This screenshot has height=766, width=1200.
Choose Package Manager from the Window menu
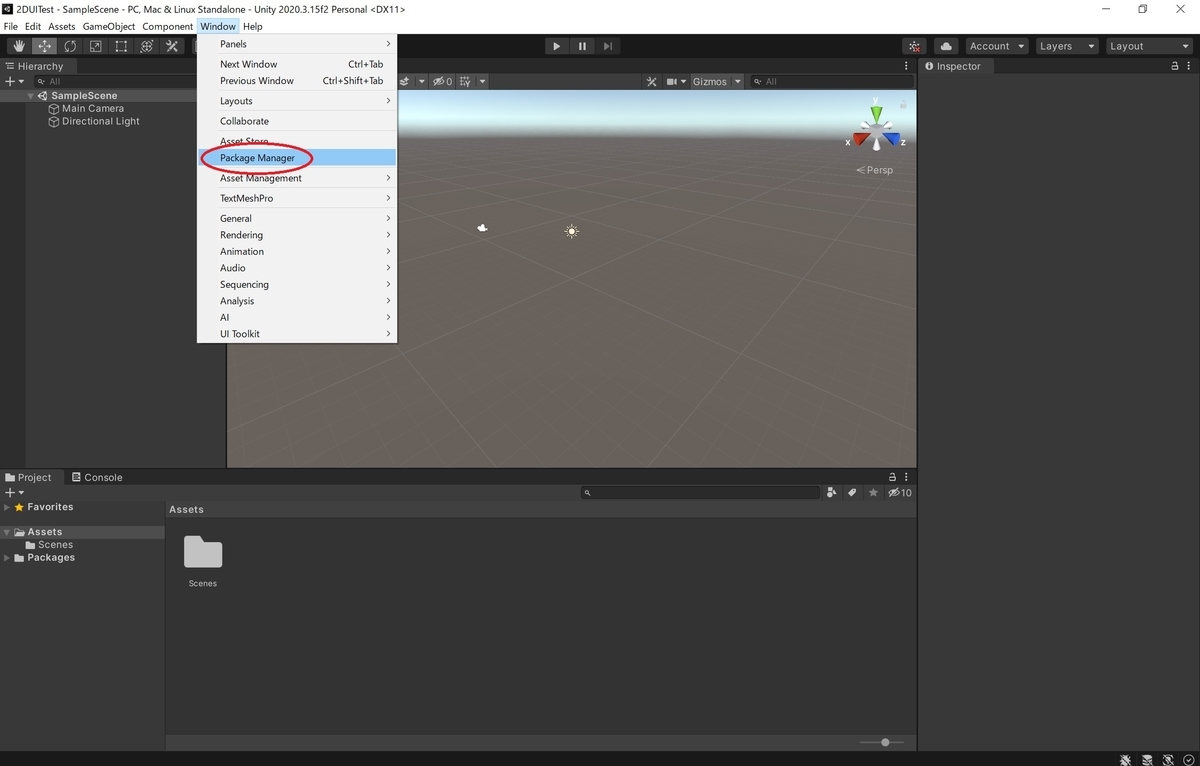(x=256, y=158)
